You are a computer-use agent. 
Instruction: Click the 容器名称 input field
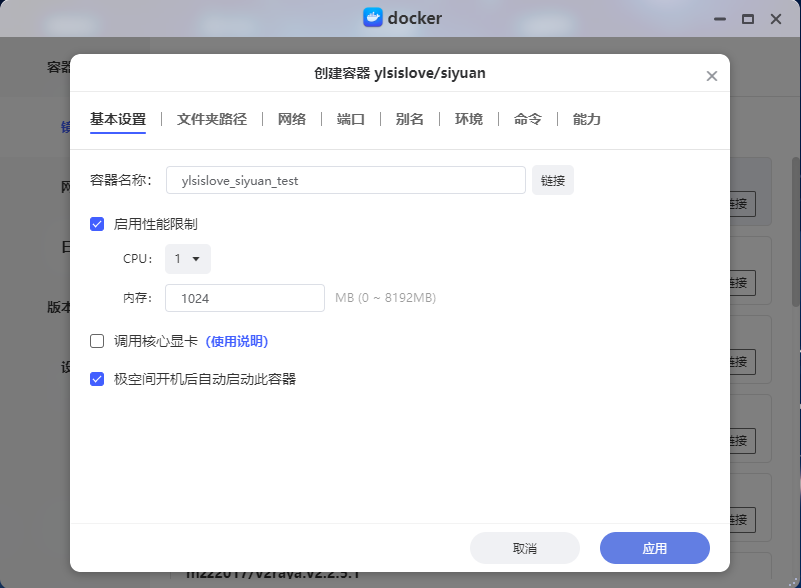click(345, 181)
